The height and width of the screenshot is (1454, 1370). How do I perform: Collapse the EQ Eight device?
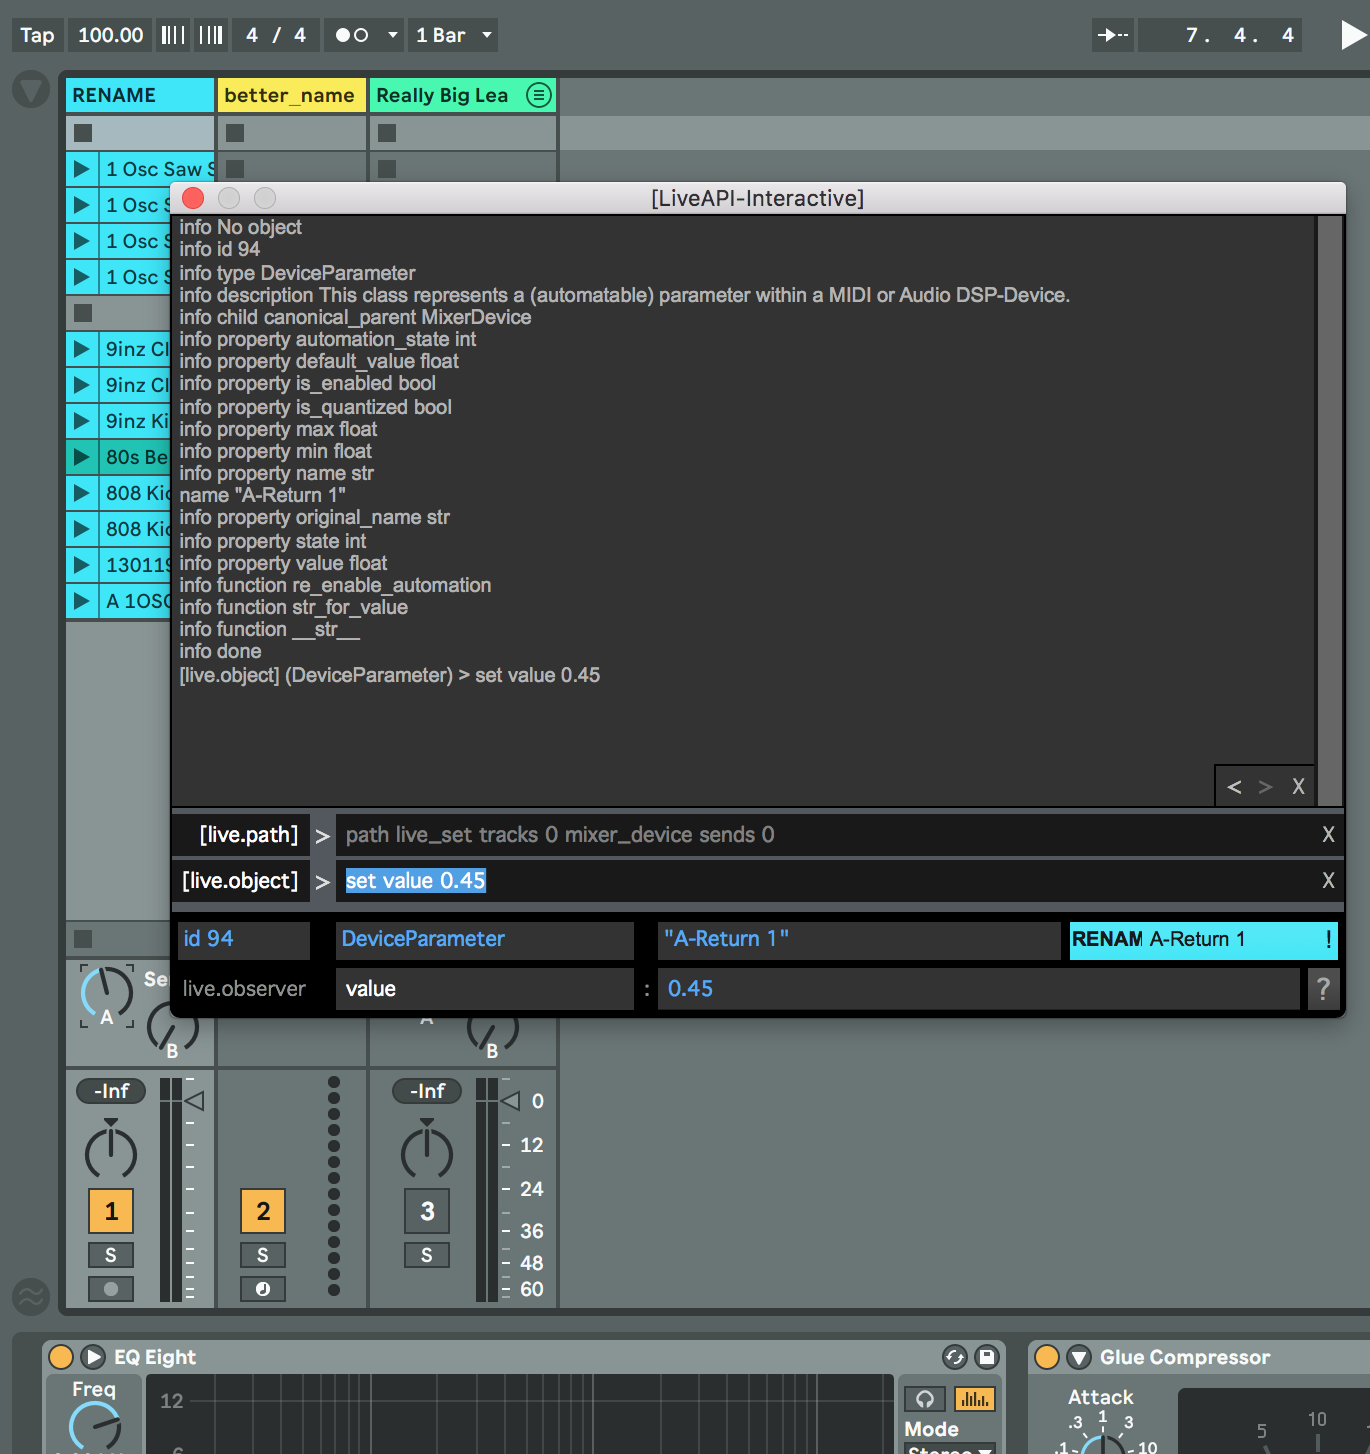tap(93, 1357)
